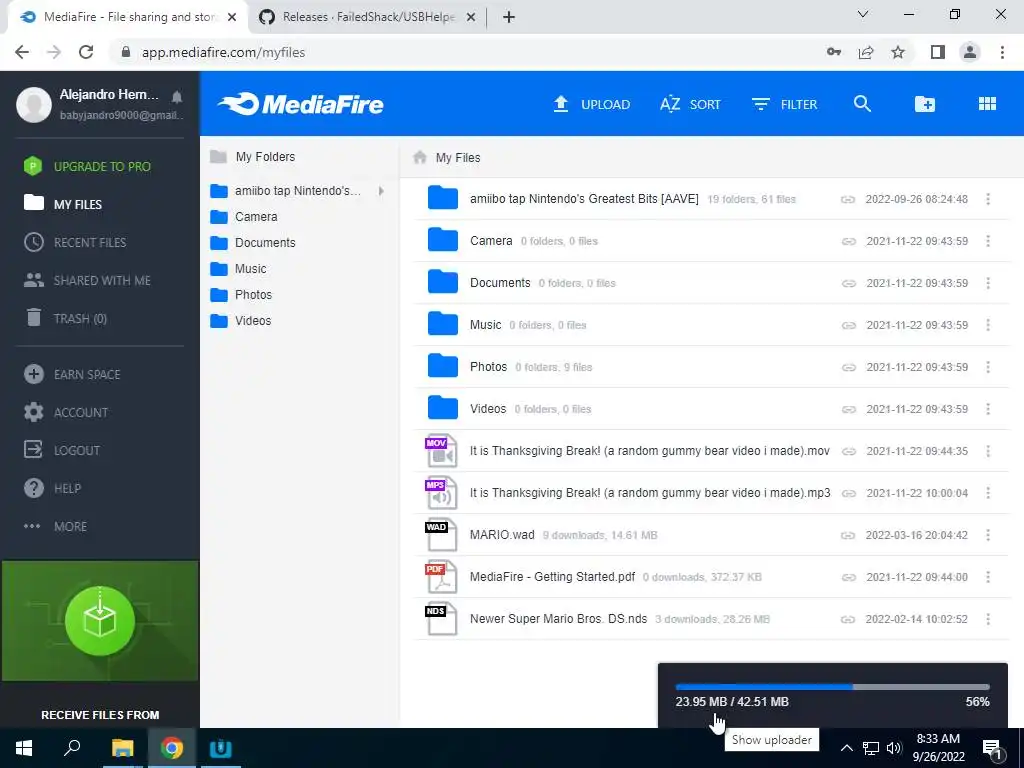Open SHARED WITH ME
Image resolution: width=1024 pixels, height=768 pixels.
(87, 280)
